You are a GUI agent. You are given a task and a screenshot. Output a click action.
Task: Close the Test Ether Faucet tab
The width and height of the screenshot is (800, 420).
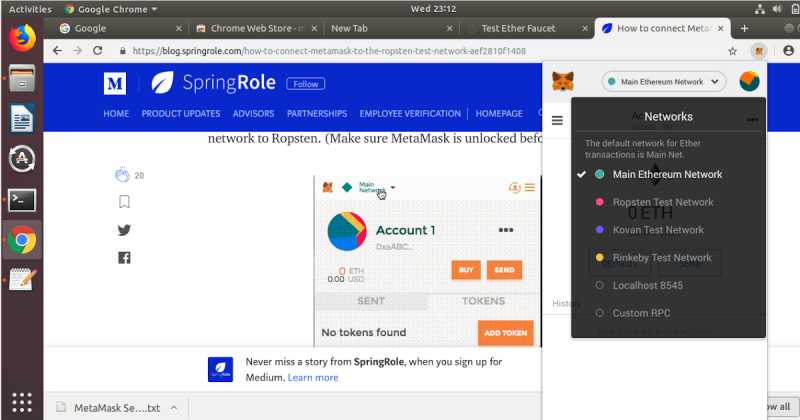(585, 29)
